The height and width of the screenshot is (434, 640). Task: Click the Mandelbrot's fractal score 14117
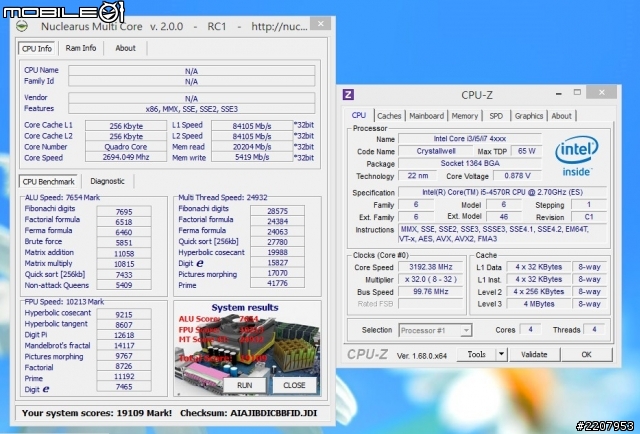124,345
